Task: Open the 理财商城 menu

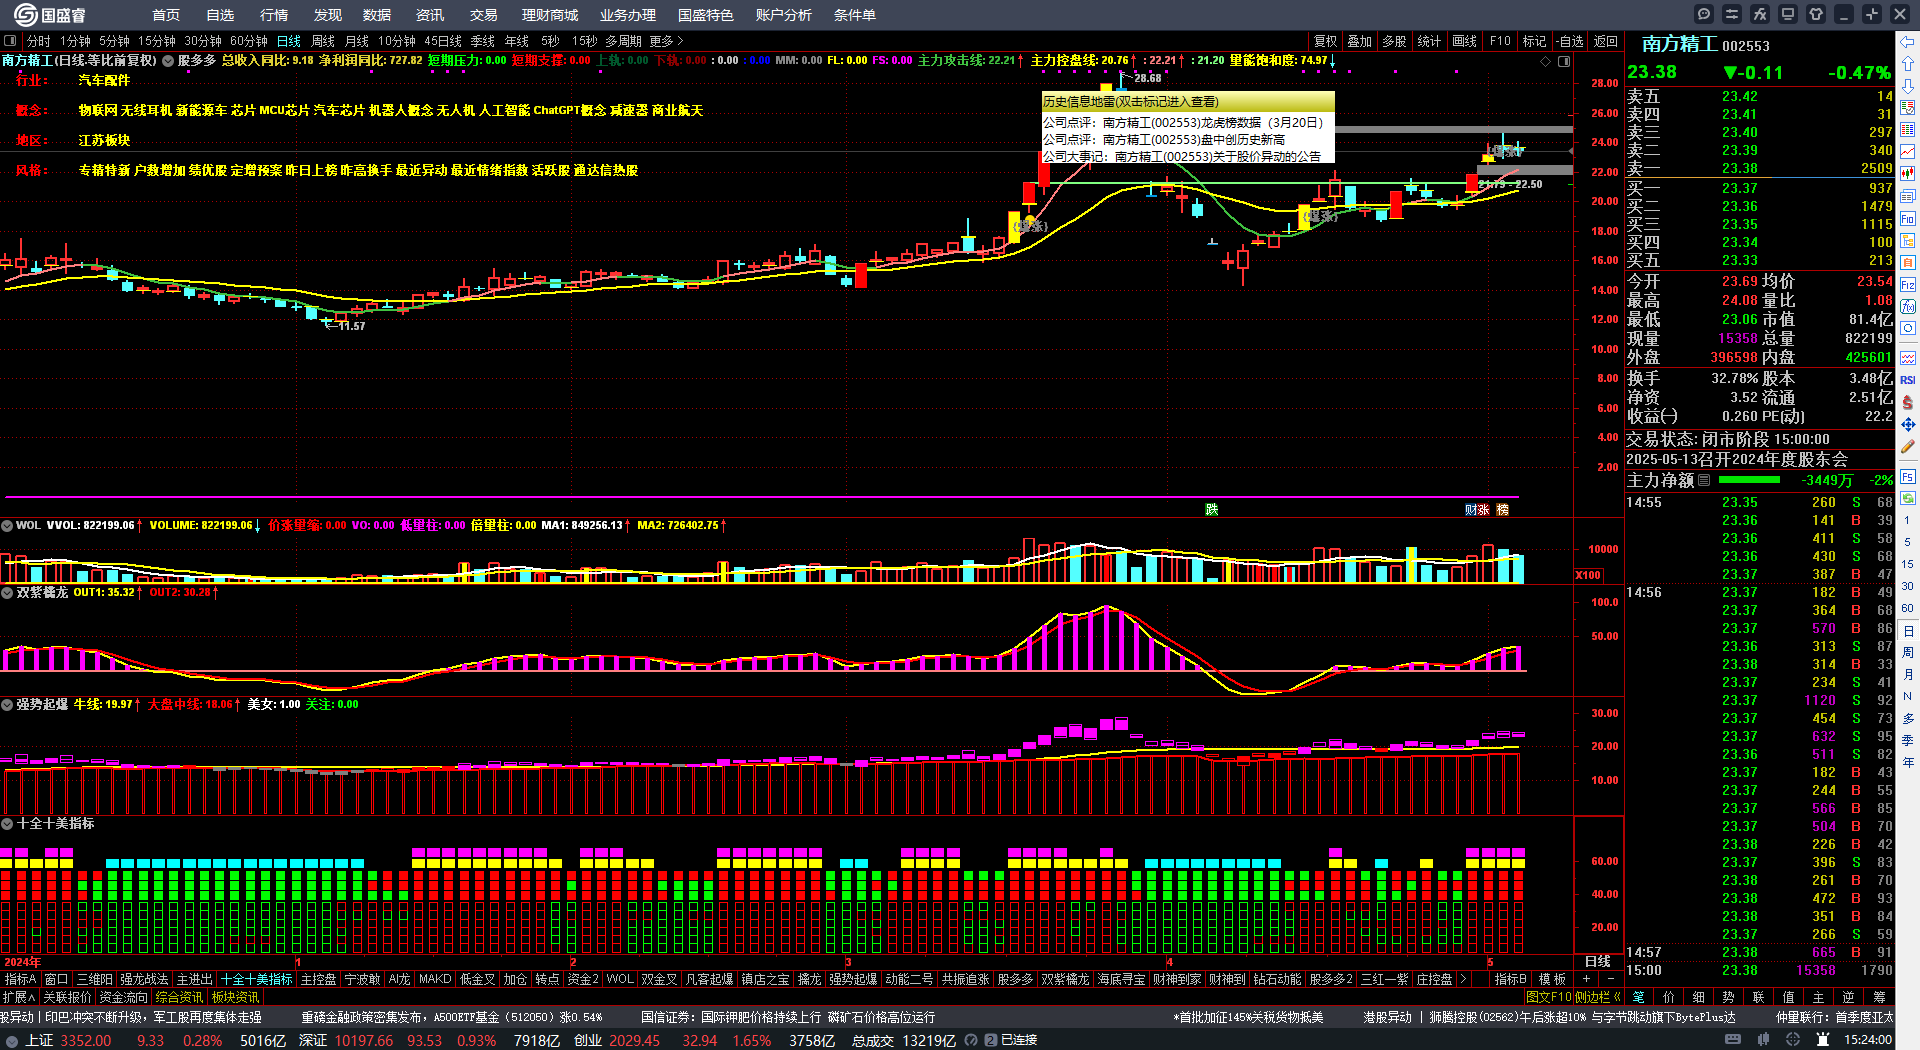Action: (x=550, y=15)
